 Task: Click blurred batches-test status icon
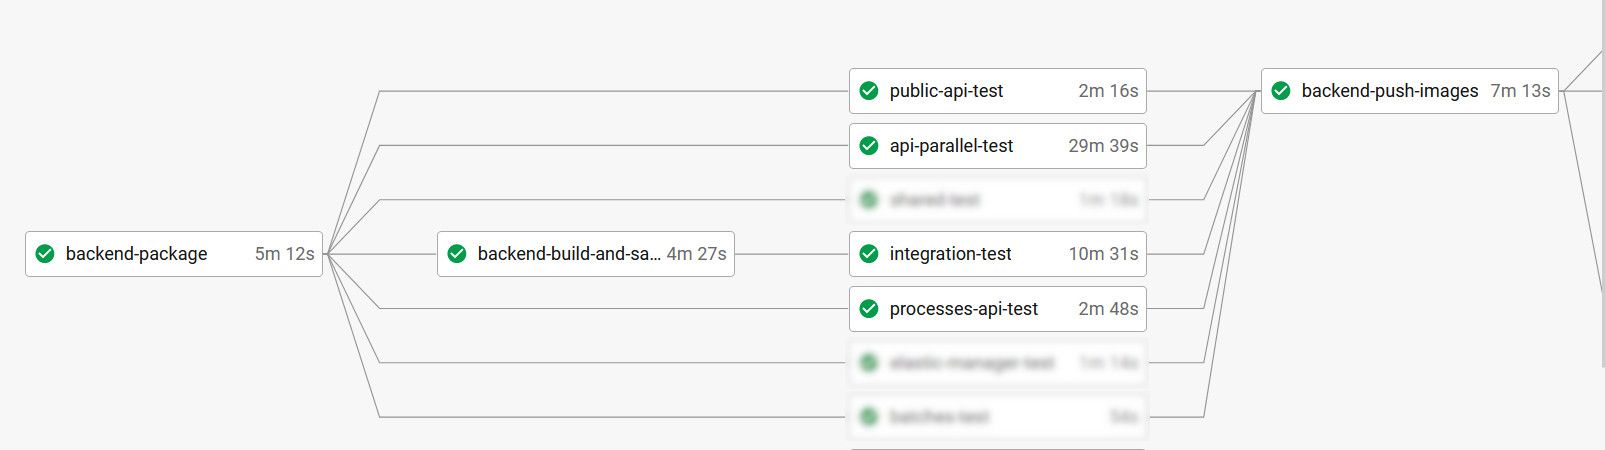[869, 417]
